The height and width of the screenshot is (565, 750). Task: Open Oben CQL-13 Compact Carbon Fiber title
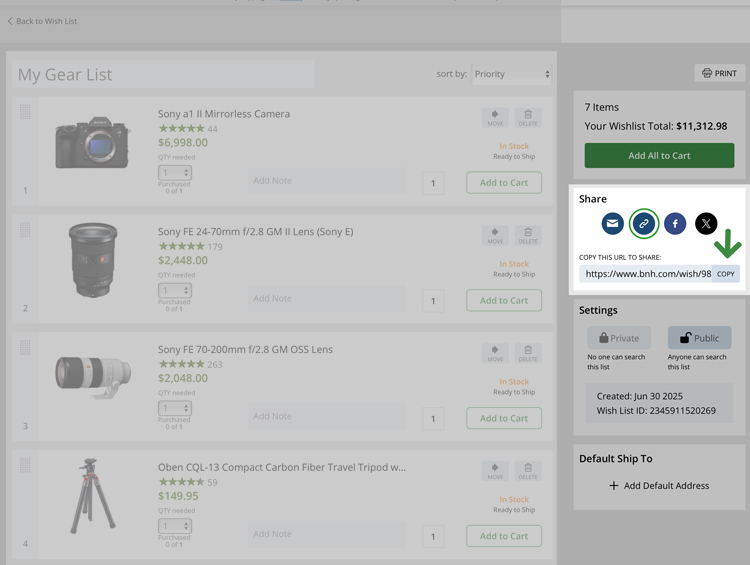coord(282,467)
